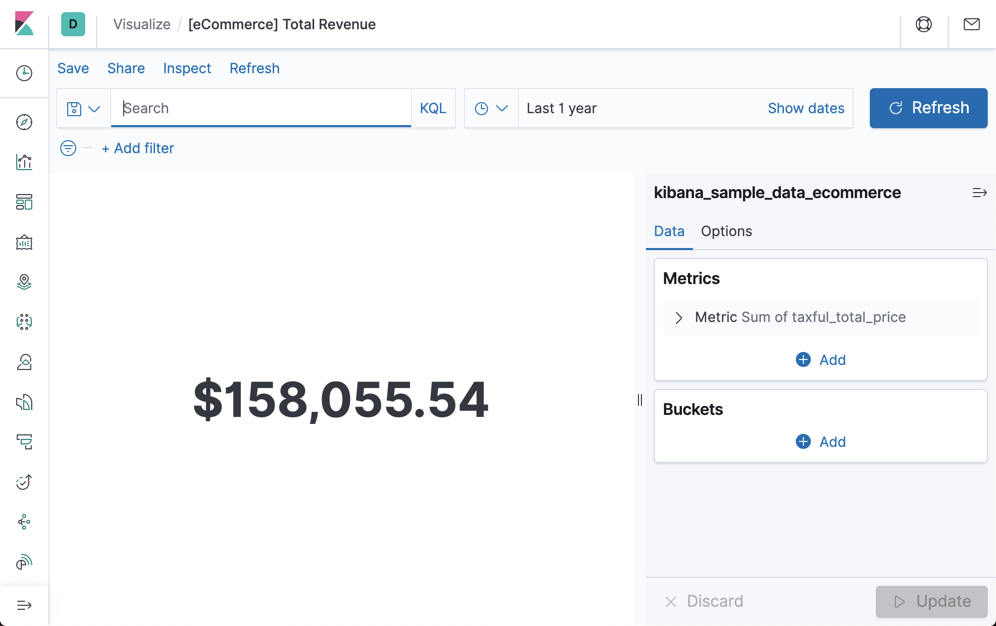Open APM icon in sidebar
996x626 pixels.
coord(24,442)
